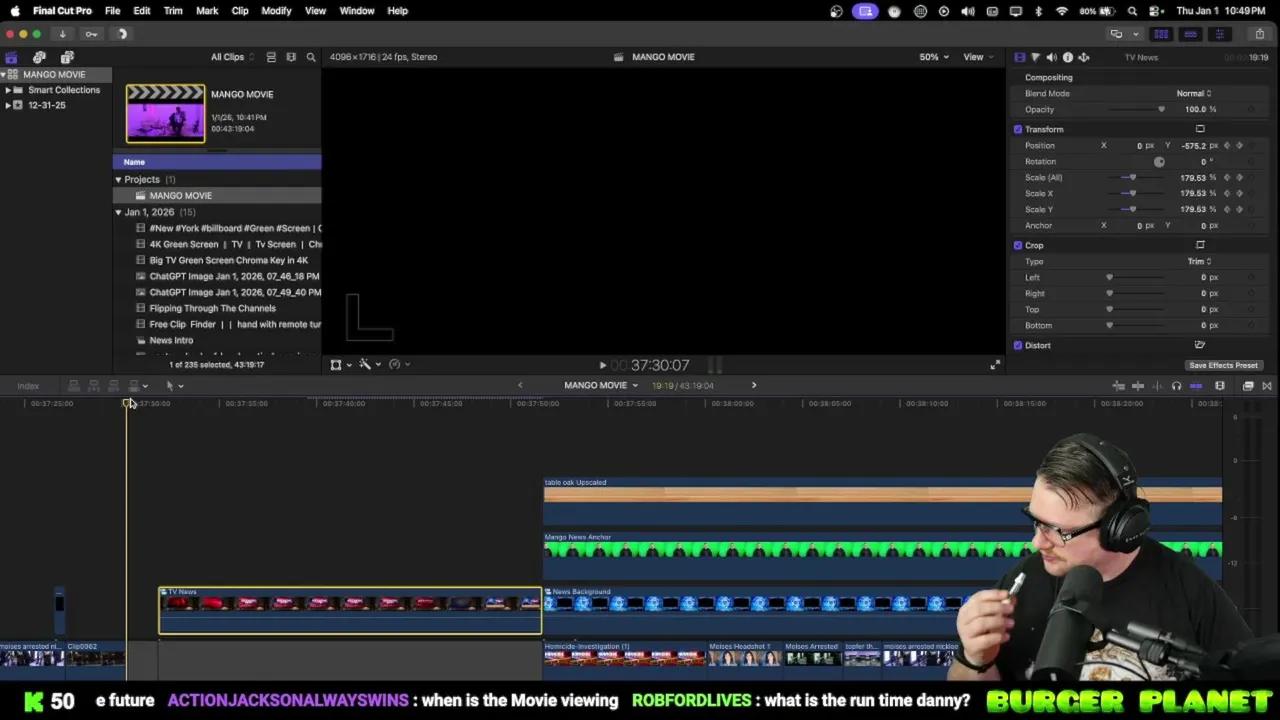Open the Share Inspector icon
1280x720 pixels.
tap(1083, 57)
